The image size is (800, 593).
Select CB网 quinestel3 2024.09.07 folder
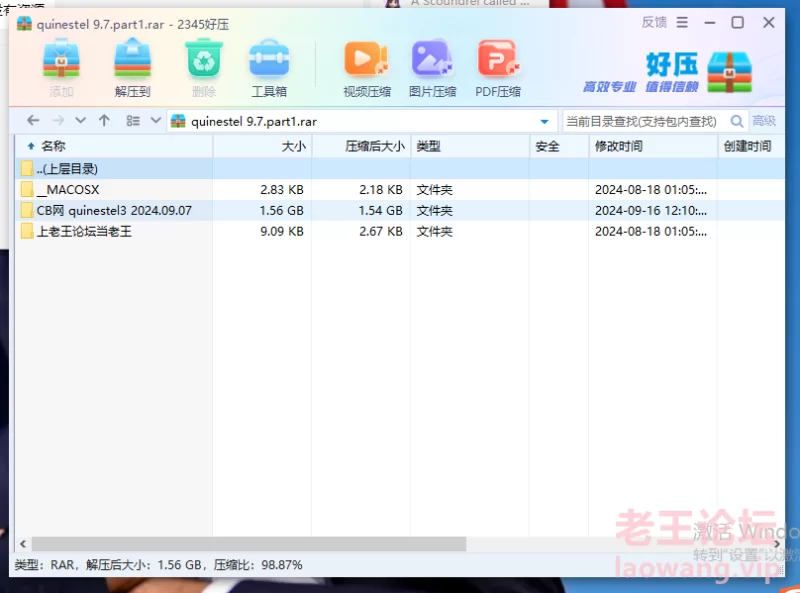click(400, 210)
